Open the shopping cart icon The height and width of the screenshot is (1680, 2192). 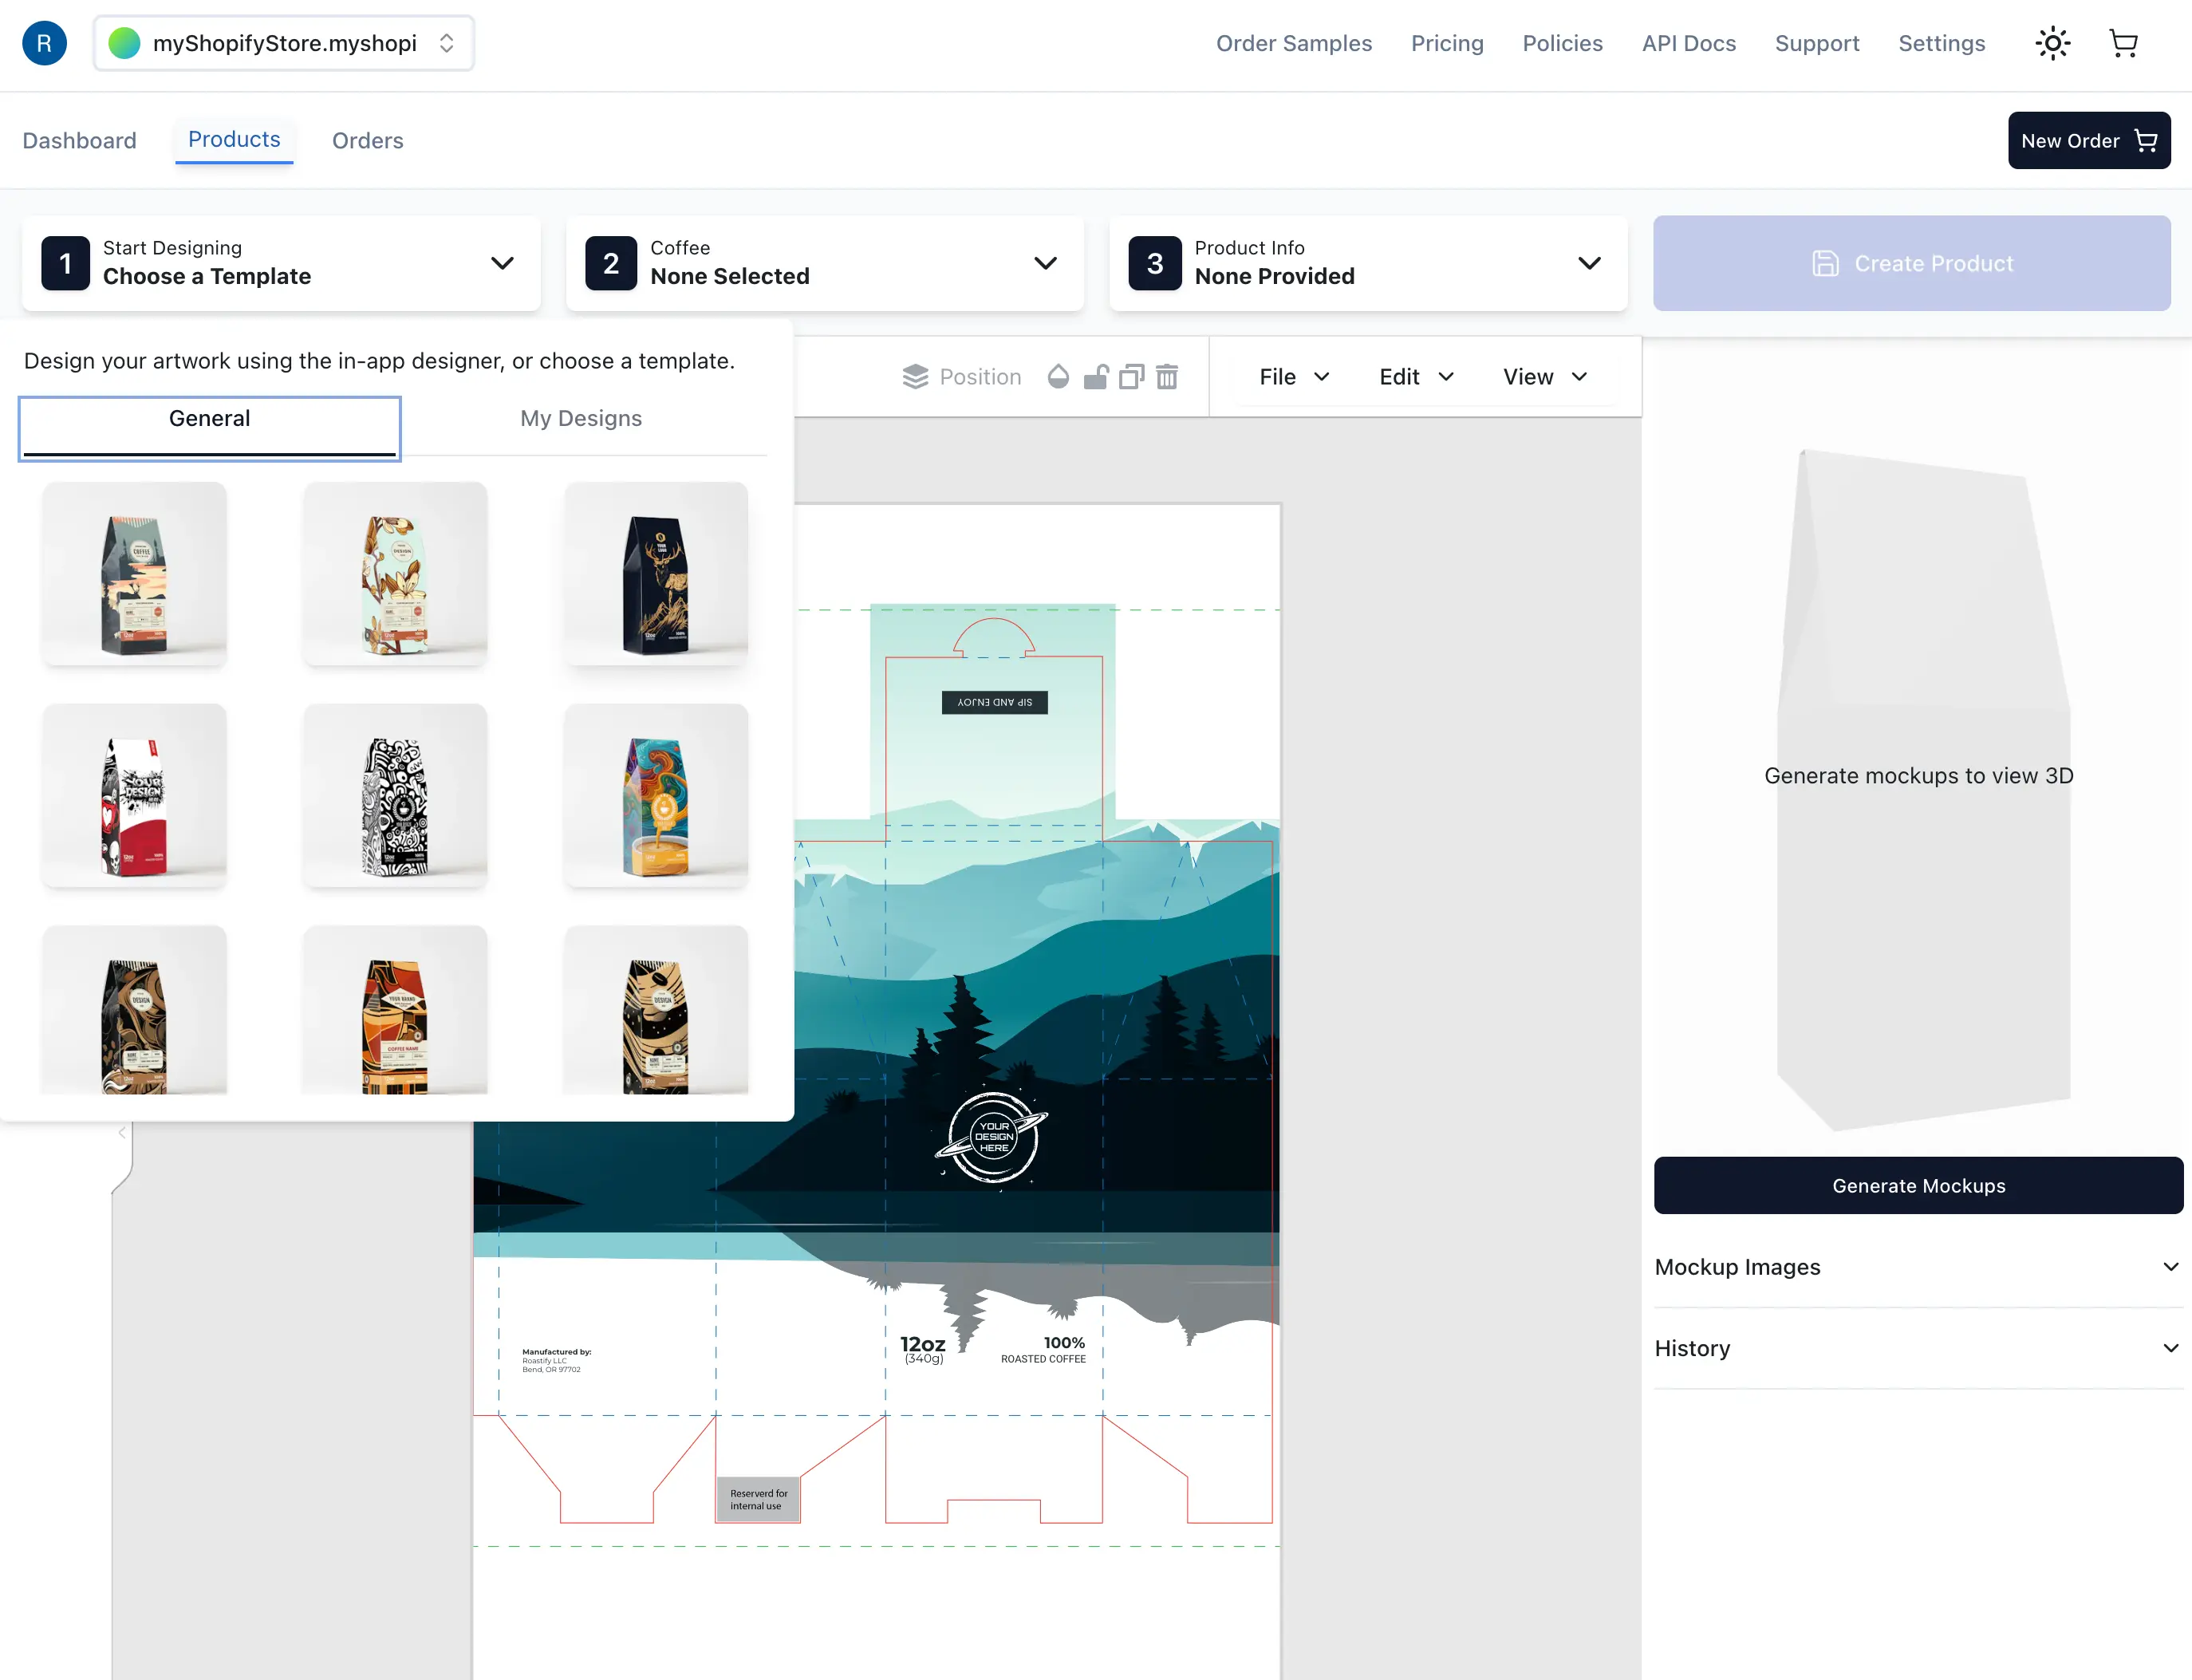[2123, 43]
